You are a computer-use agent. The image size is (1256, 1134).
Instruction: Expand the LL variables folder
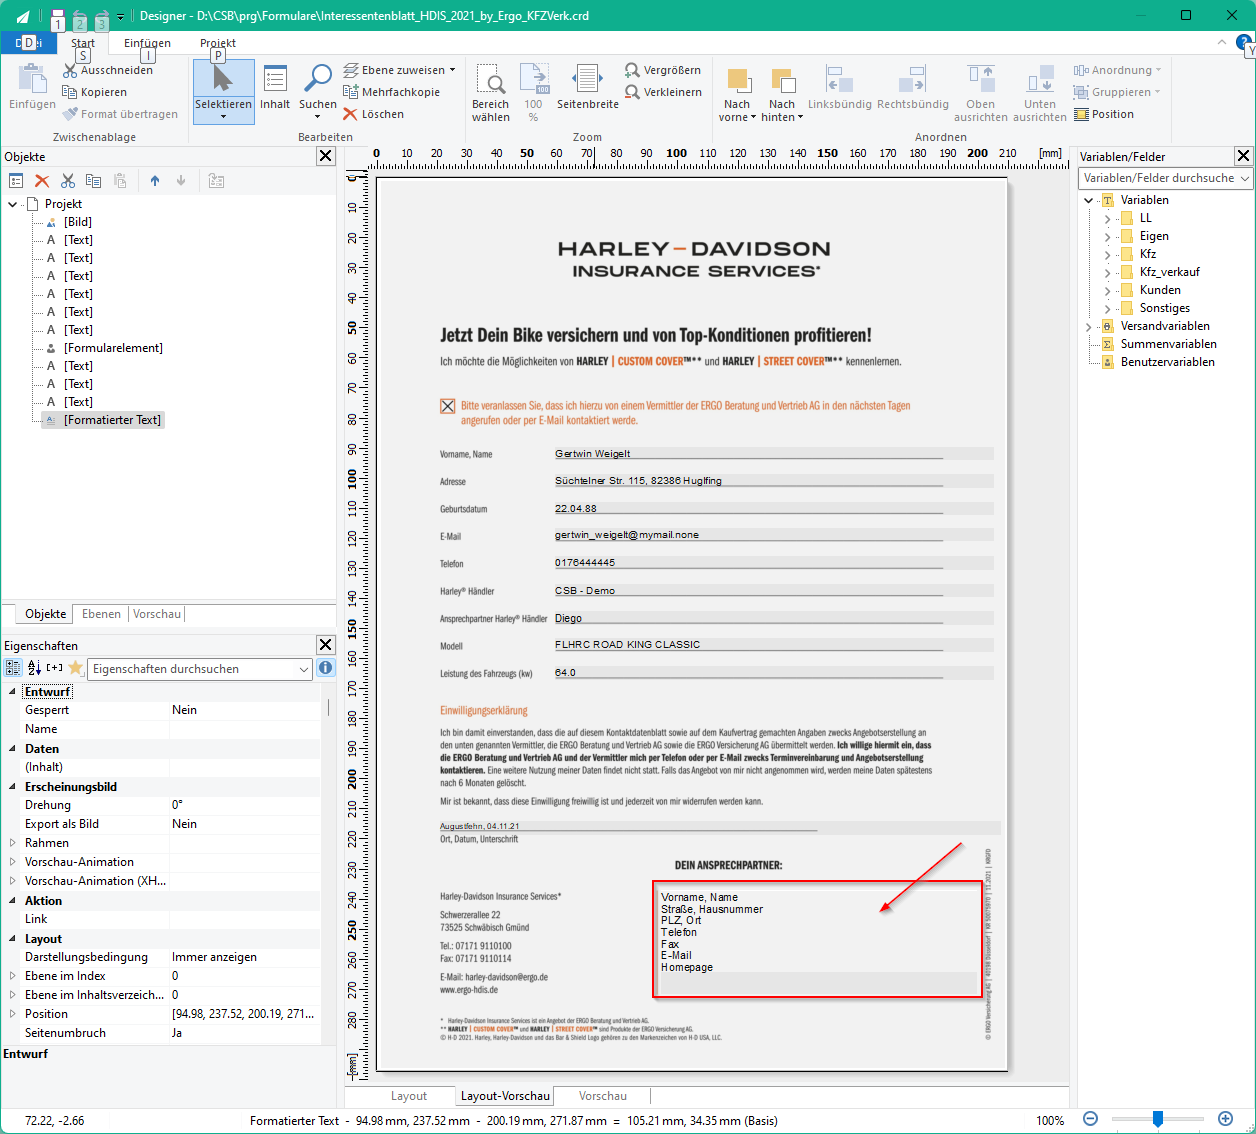[x=1107, y=218]
